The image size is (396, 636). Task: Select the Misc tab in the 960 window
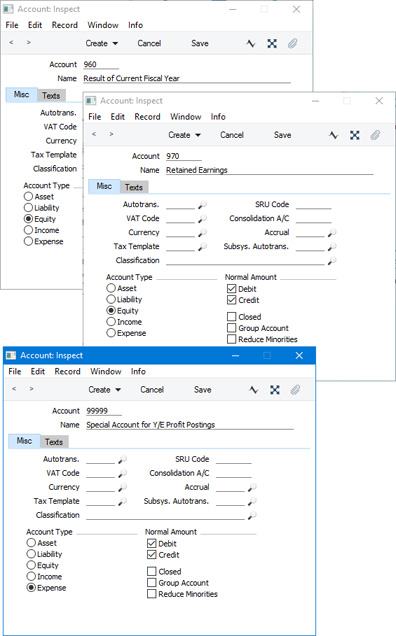(22, 95)
